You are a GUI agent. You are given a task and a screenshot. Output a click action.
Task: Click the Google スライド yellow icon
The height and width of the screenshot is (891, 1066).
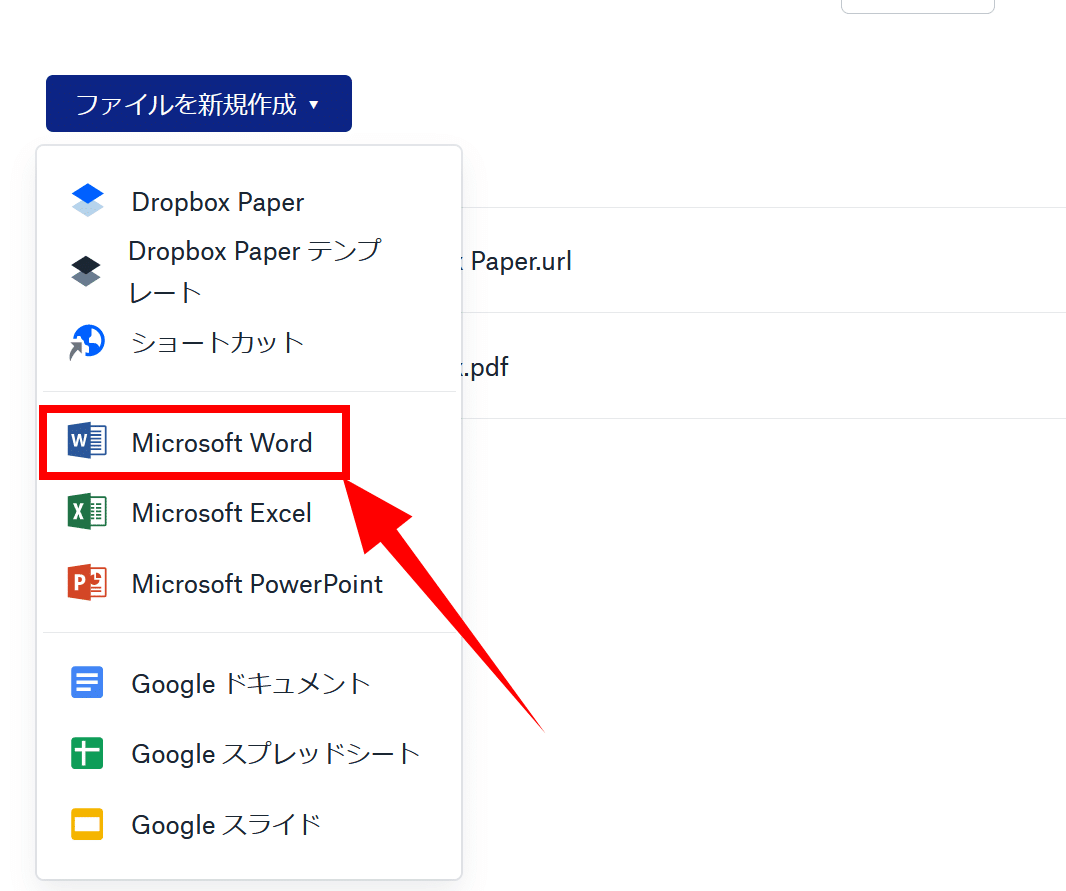point(87,824)
